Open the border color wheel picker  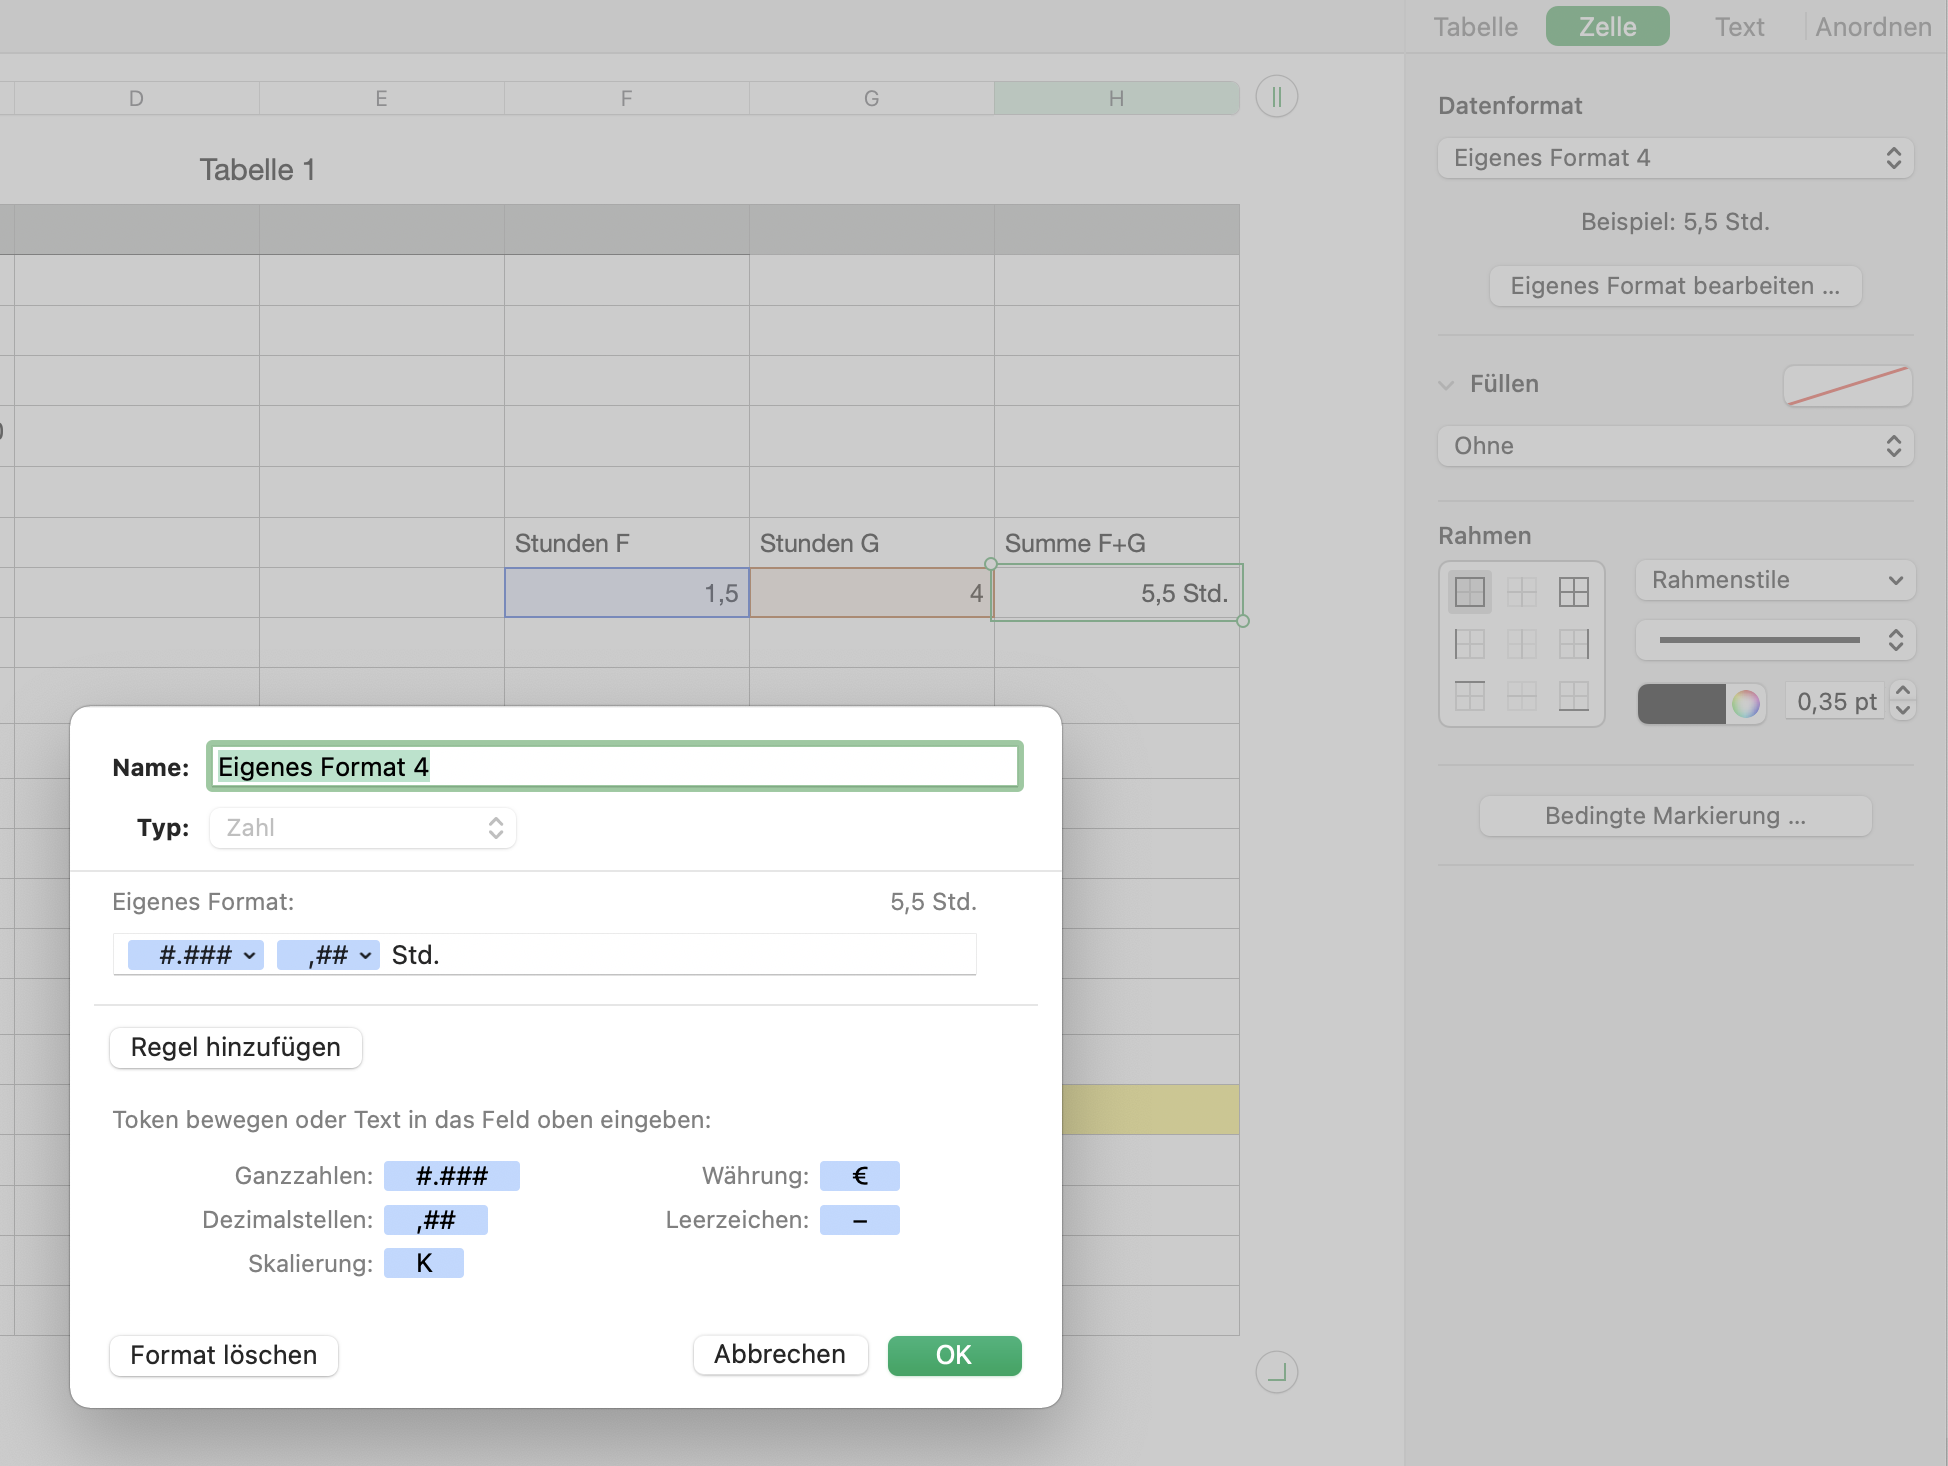pos(1745,703)
